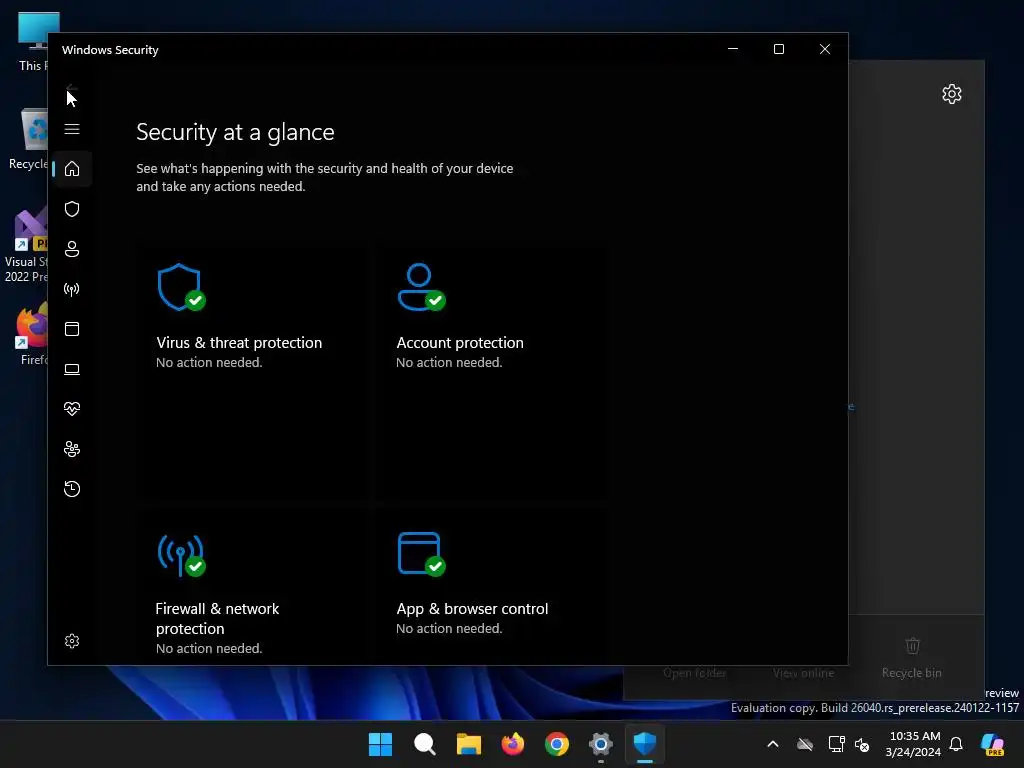Select the Firefox desktop shortcut
The image size is (1024, 768).
tap(31, 334)
